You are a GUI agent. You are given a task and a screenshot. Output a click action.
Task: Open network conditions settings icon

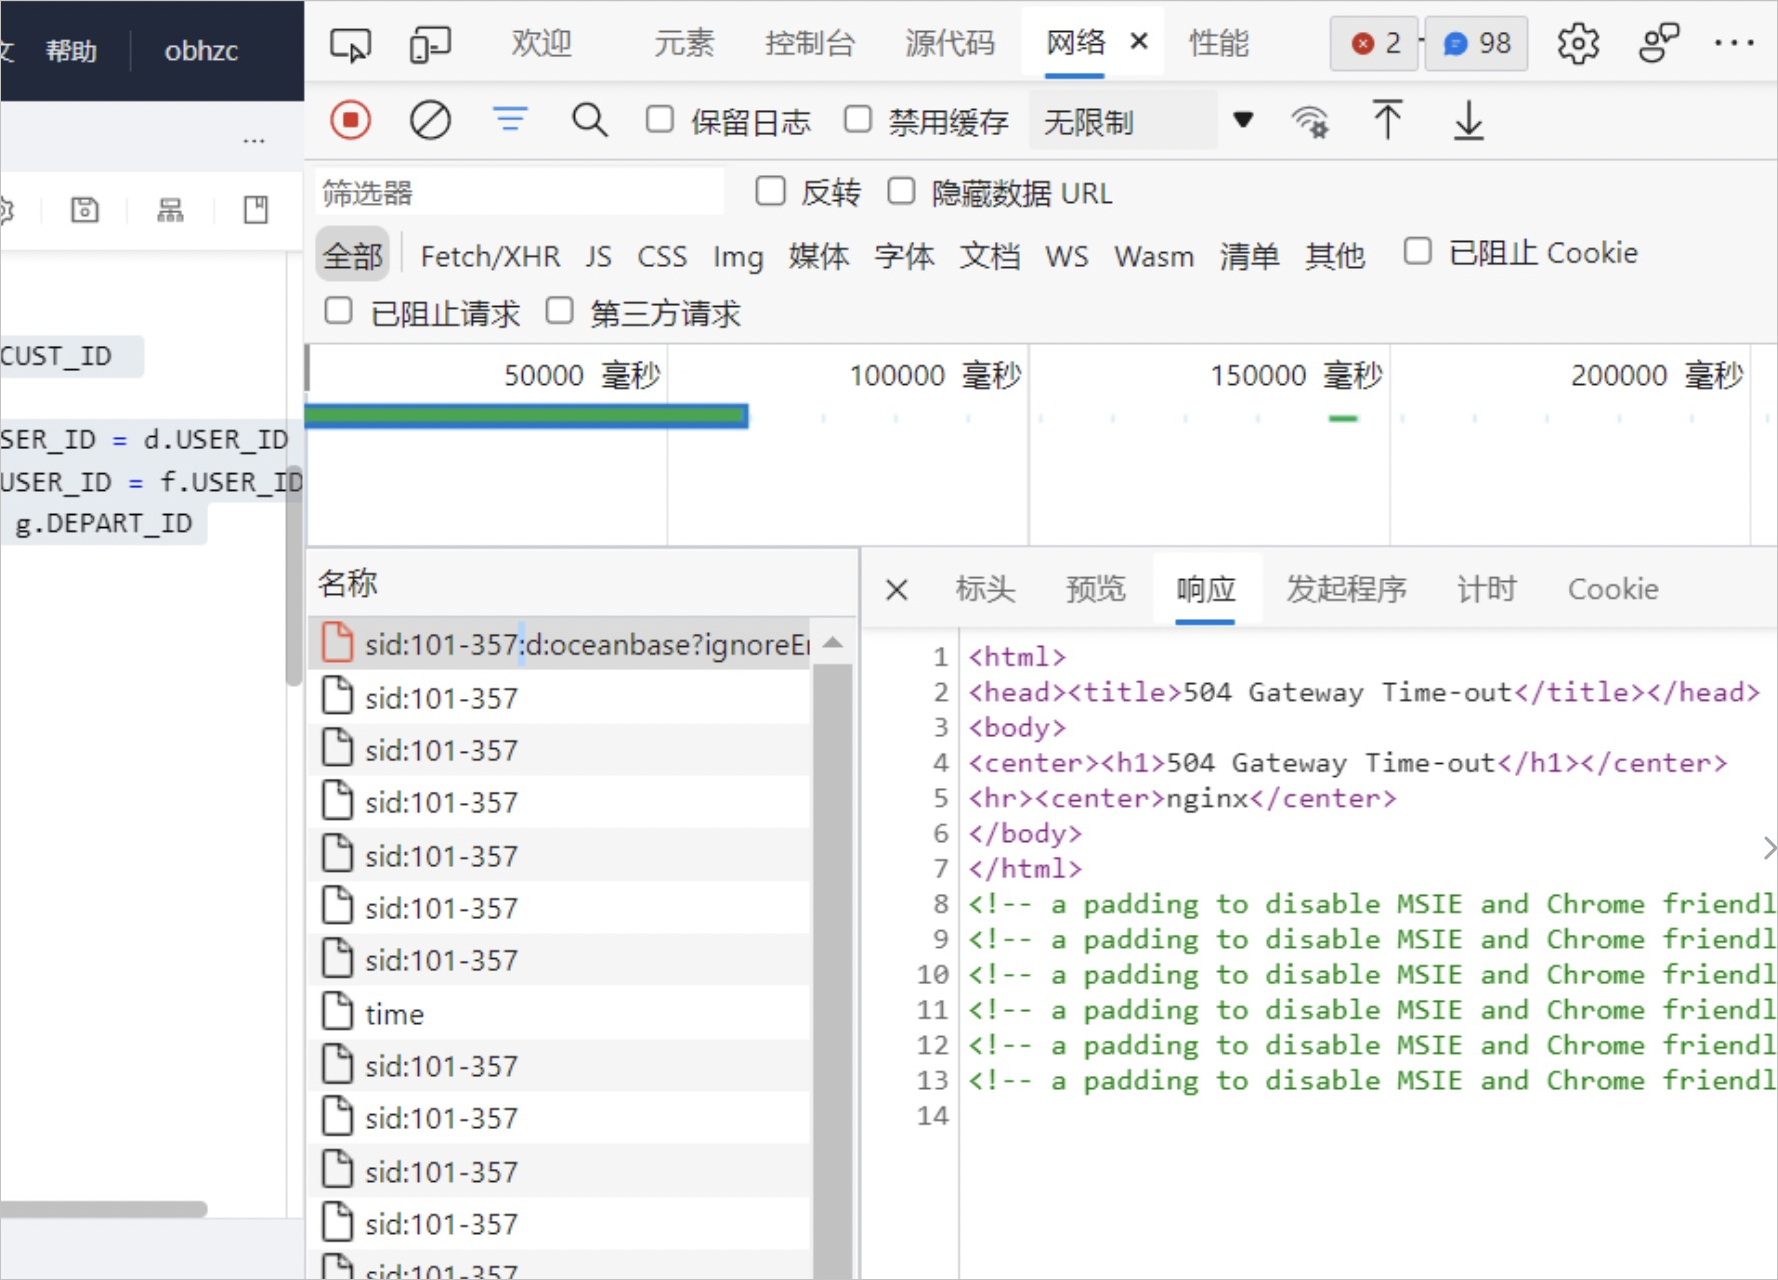[x=1311, y=120]
